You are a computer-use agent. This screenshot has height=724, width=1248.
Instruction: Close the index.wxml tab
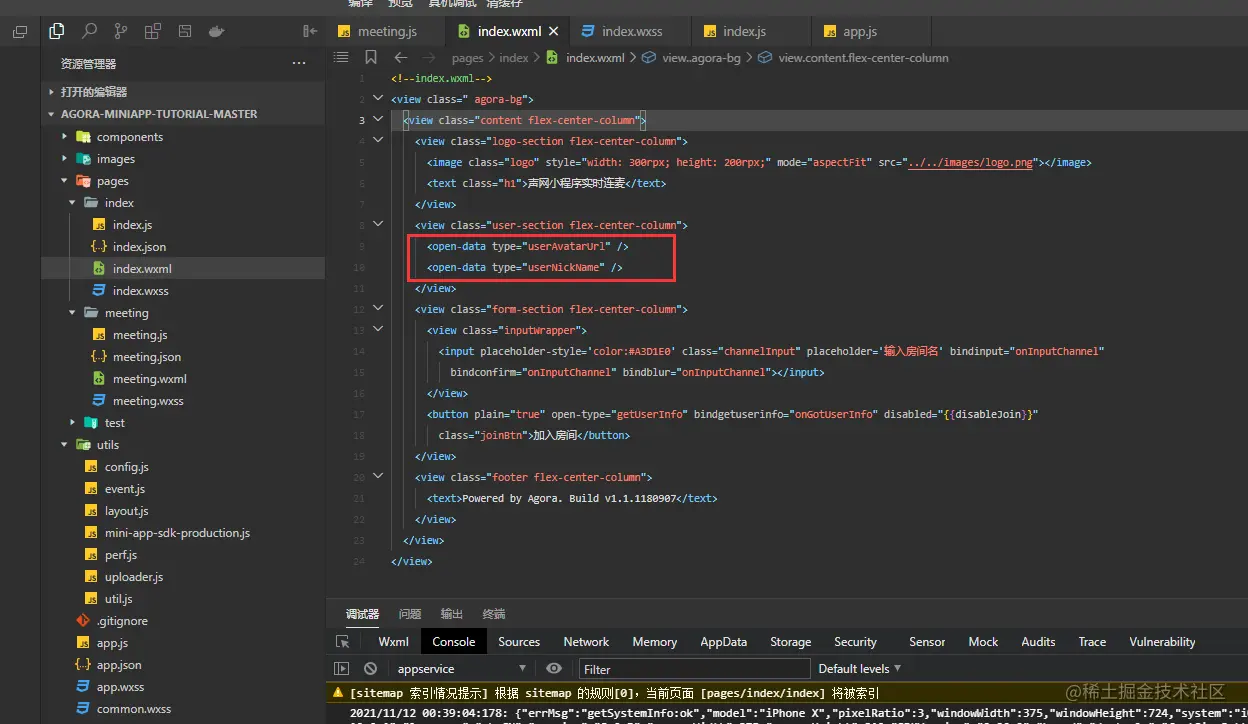tap(556, 31)
